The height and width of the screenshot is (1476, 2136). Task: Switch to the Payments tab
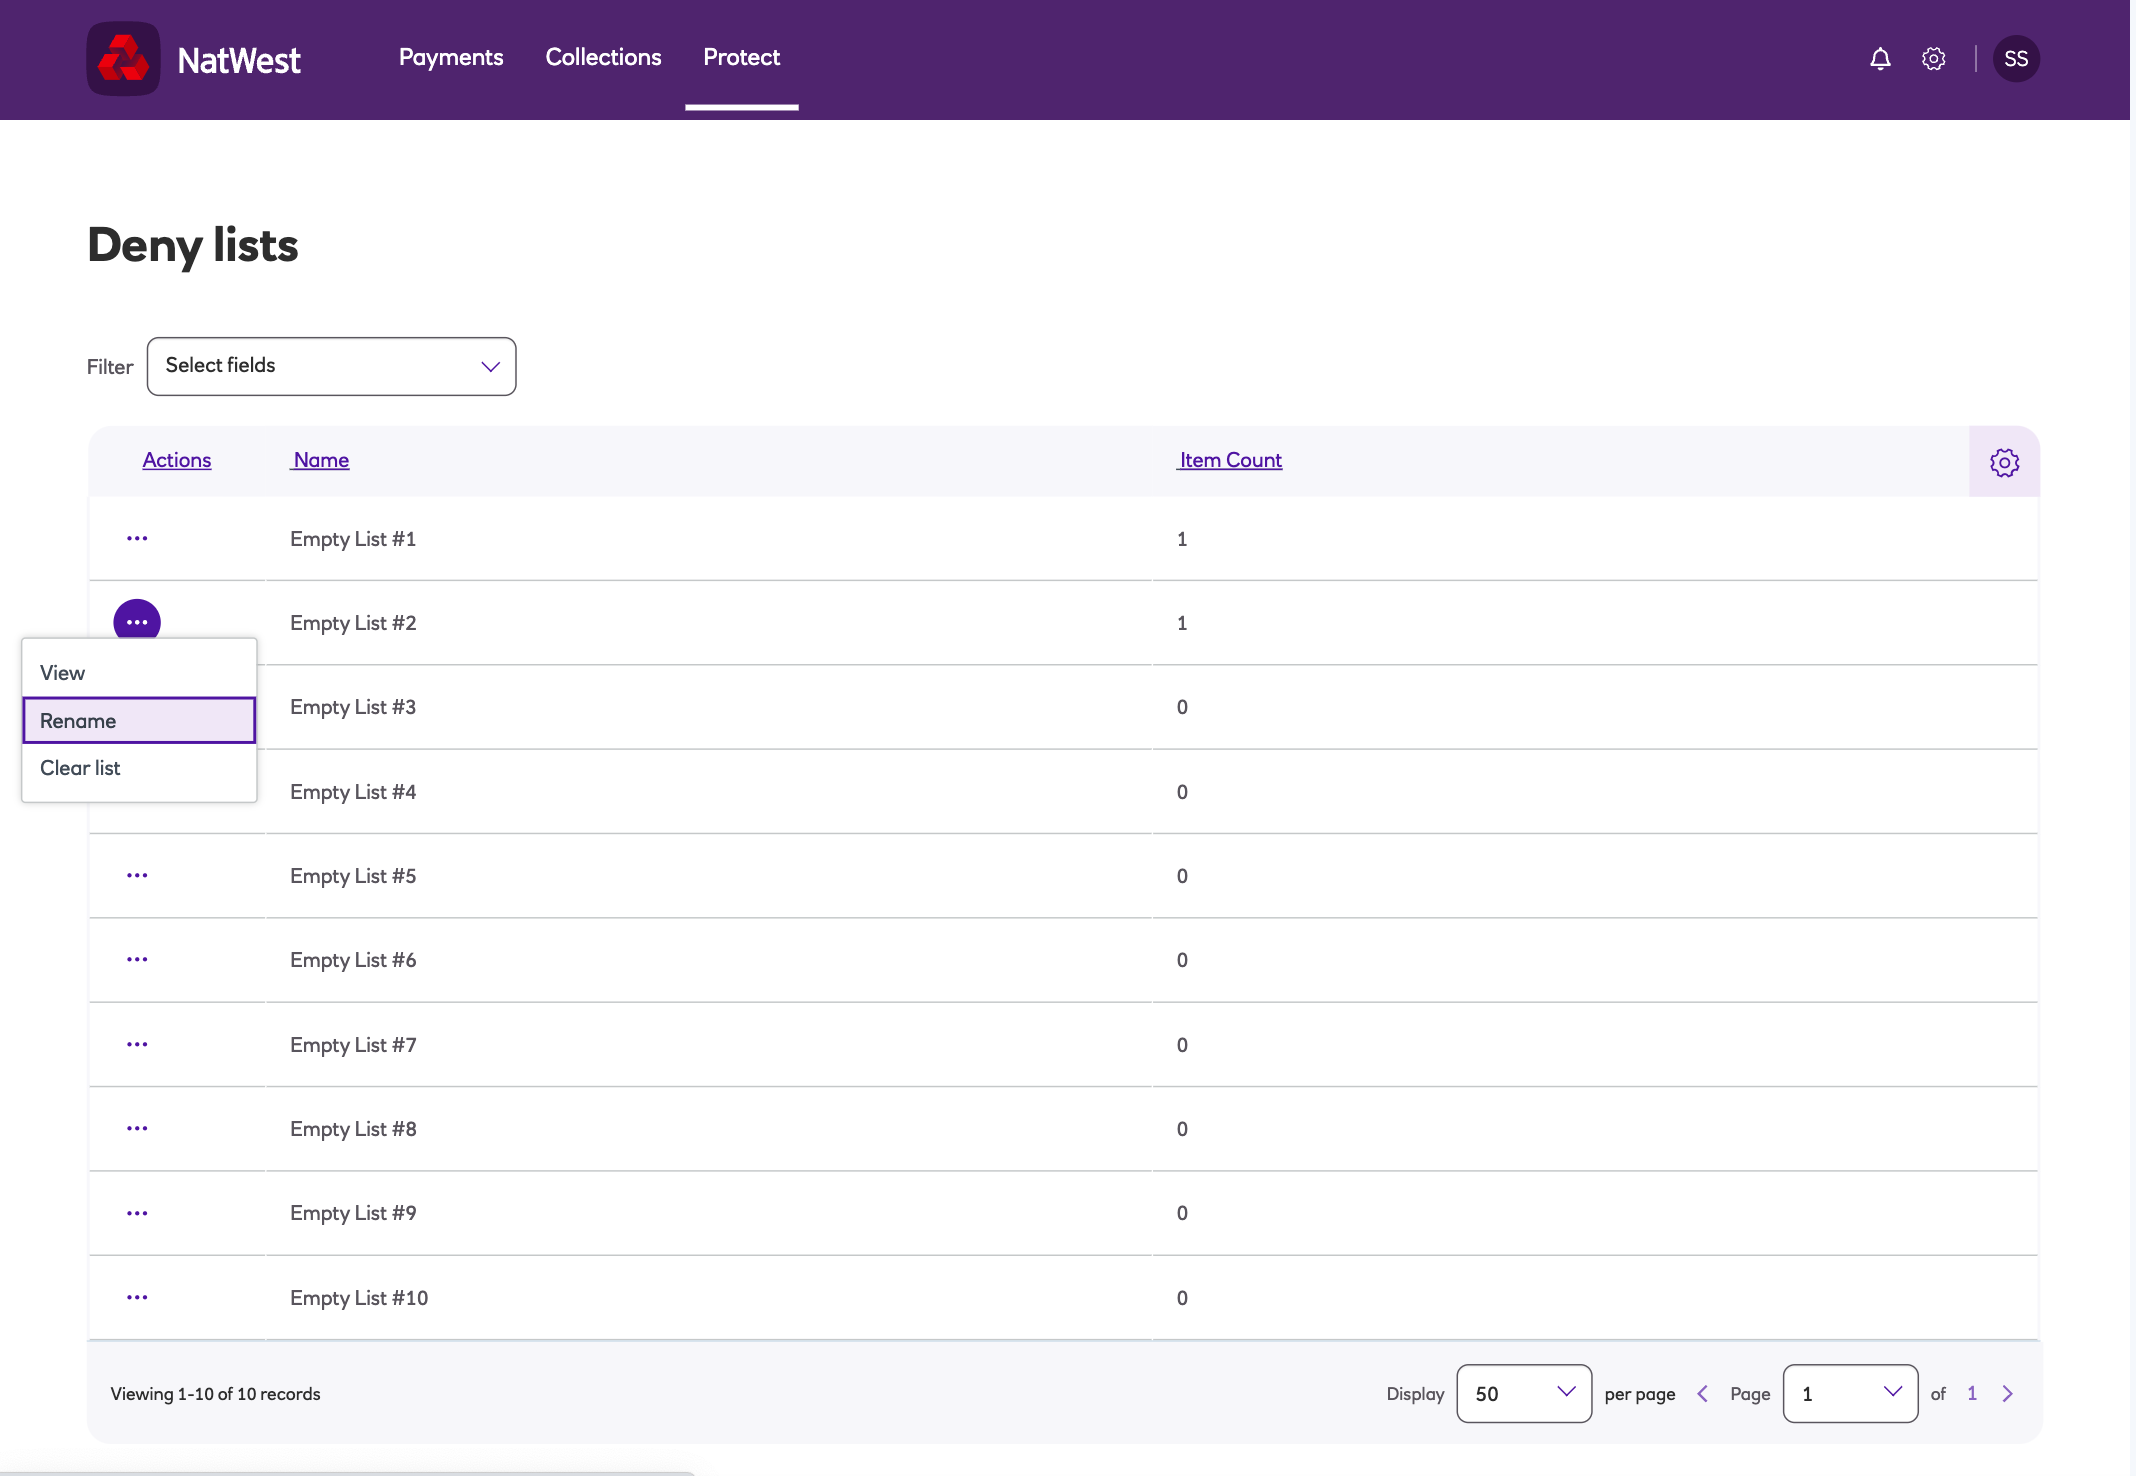point(451,58)
